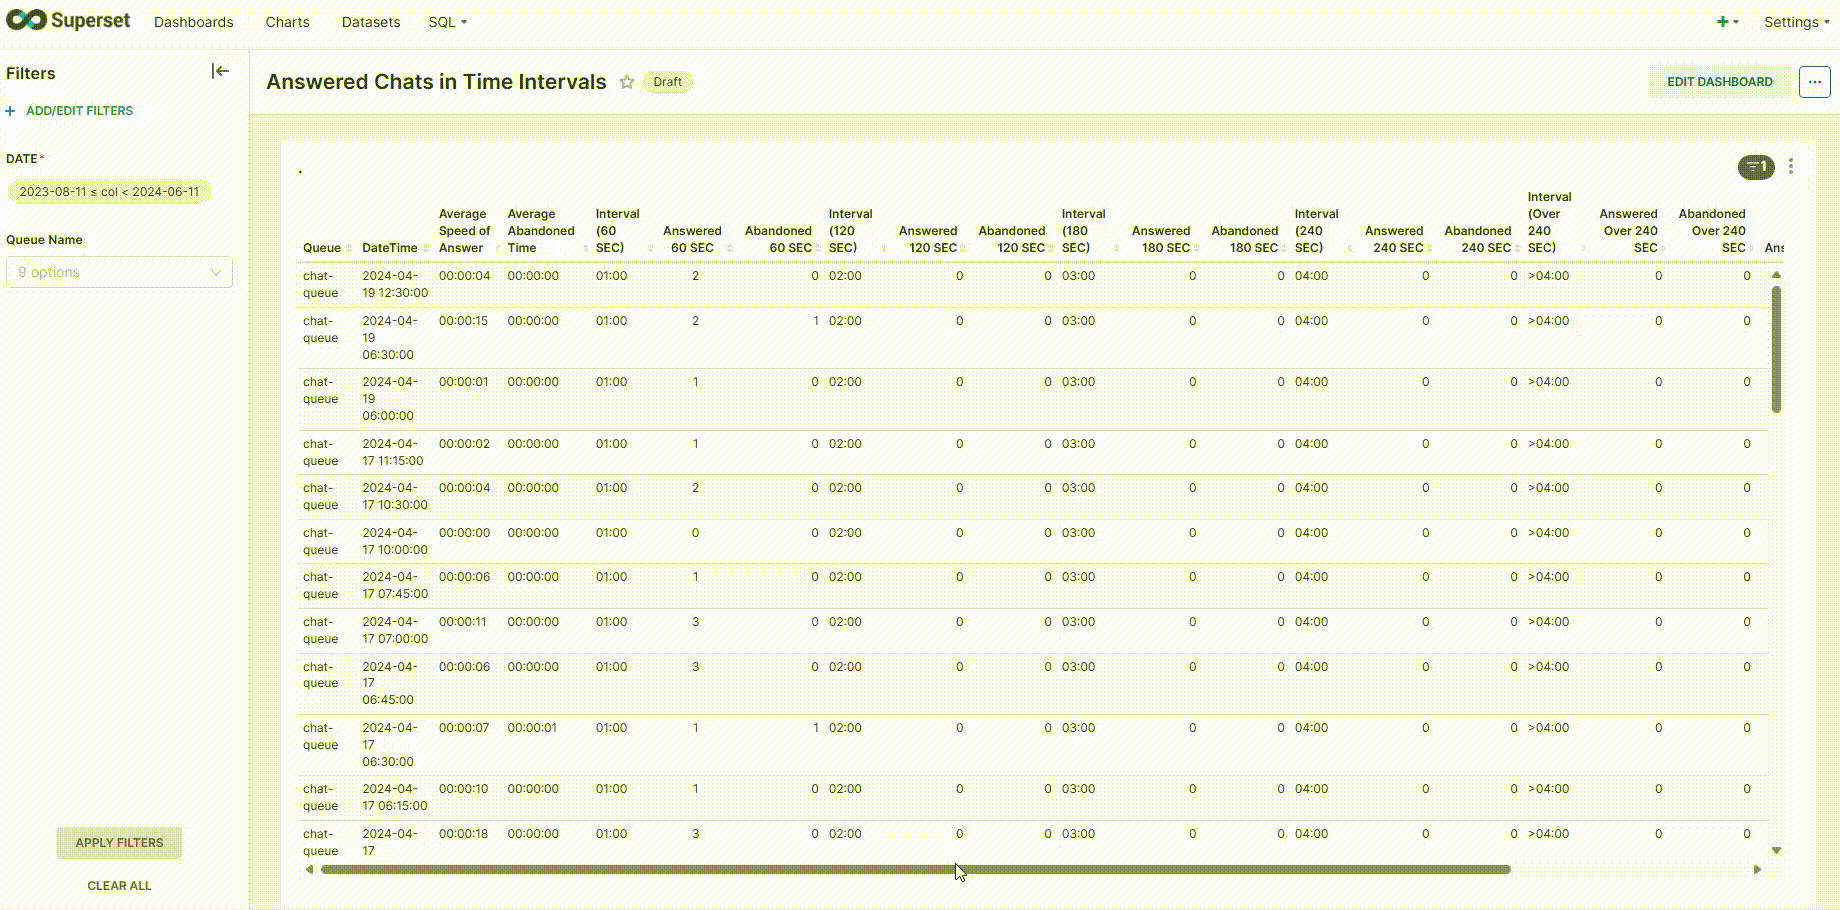Click the down arrow on the table scrollbar
The width and height of the screenshot is (1840, 910).
coord(1776,849)
